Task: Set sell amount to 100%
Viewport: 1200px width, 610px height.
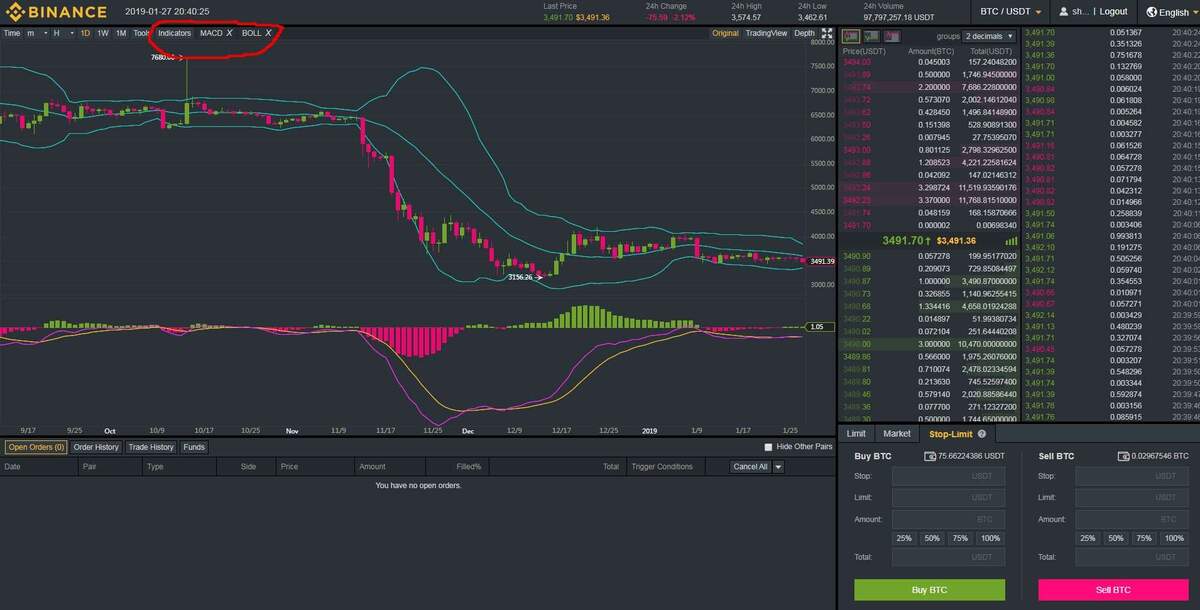Action: coord(1174,538)
